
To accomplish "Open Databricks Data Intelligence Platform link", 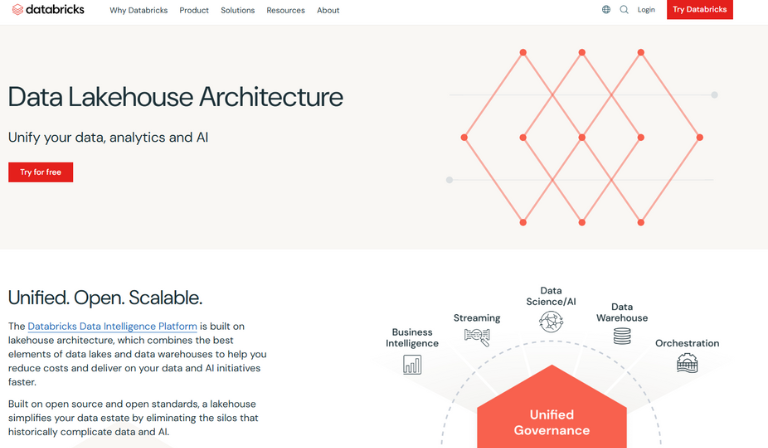I will click(x=112, y=326).
